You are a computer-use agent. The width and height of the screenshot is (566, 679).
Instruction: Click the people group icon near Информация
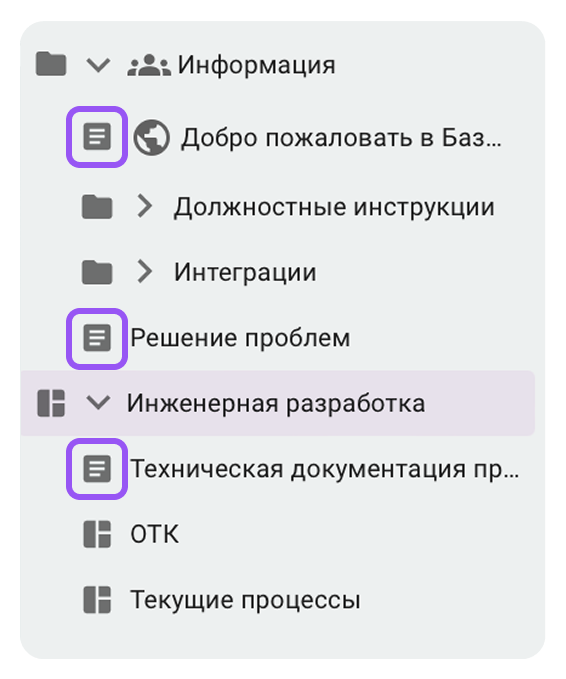[149, 65]
